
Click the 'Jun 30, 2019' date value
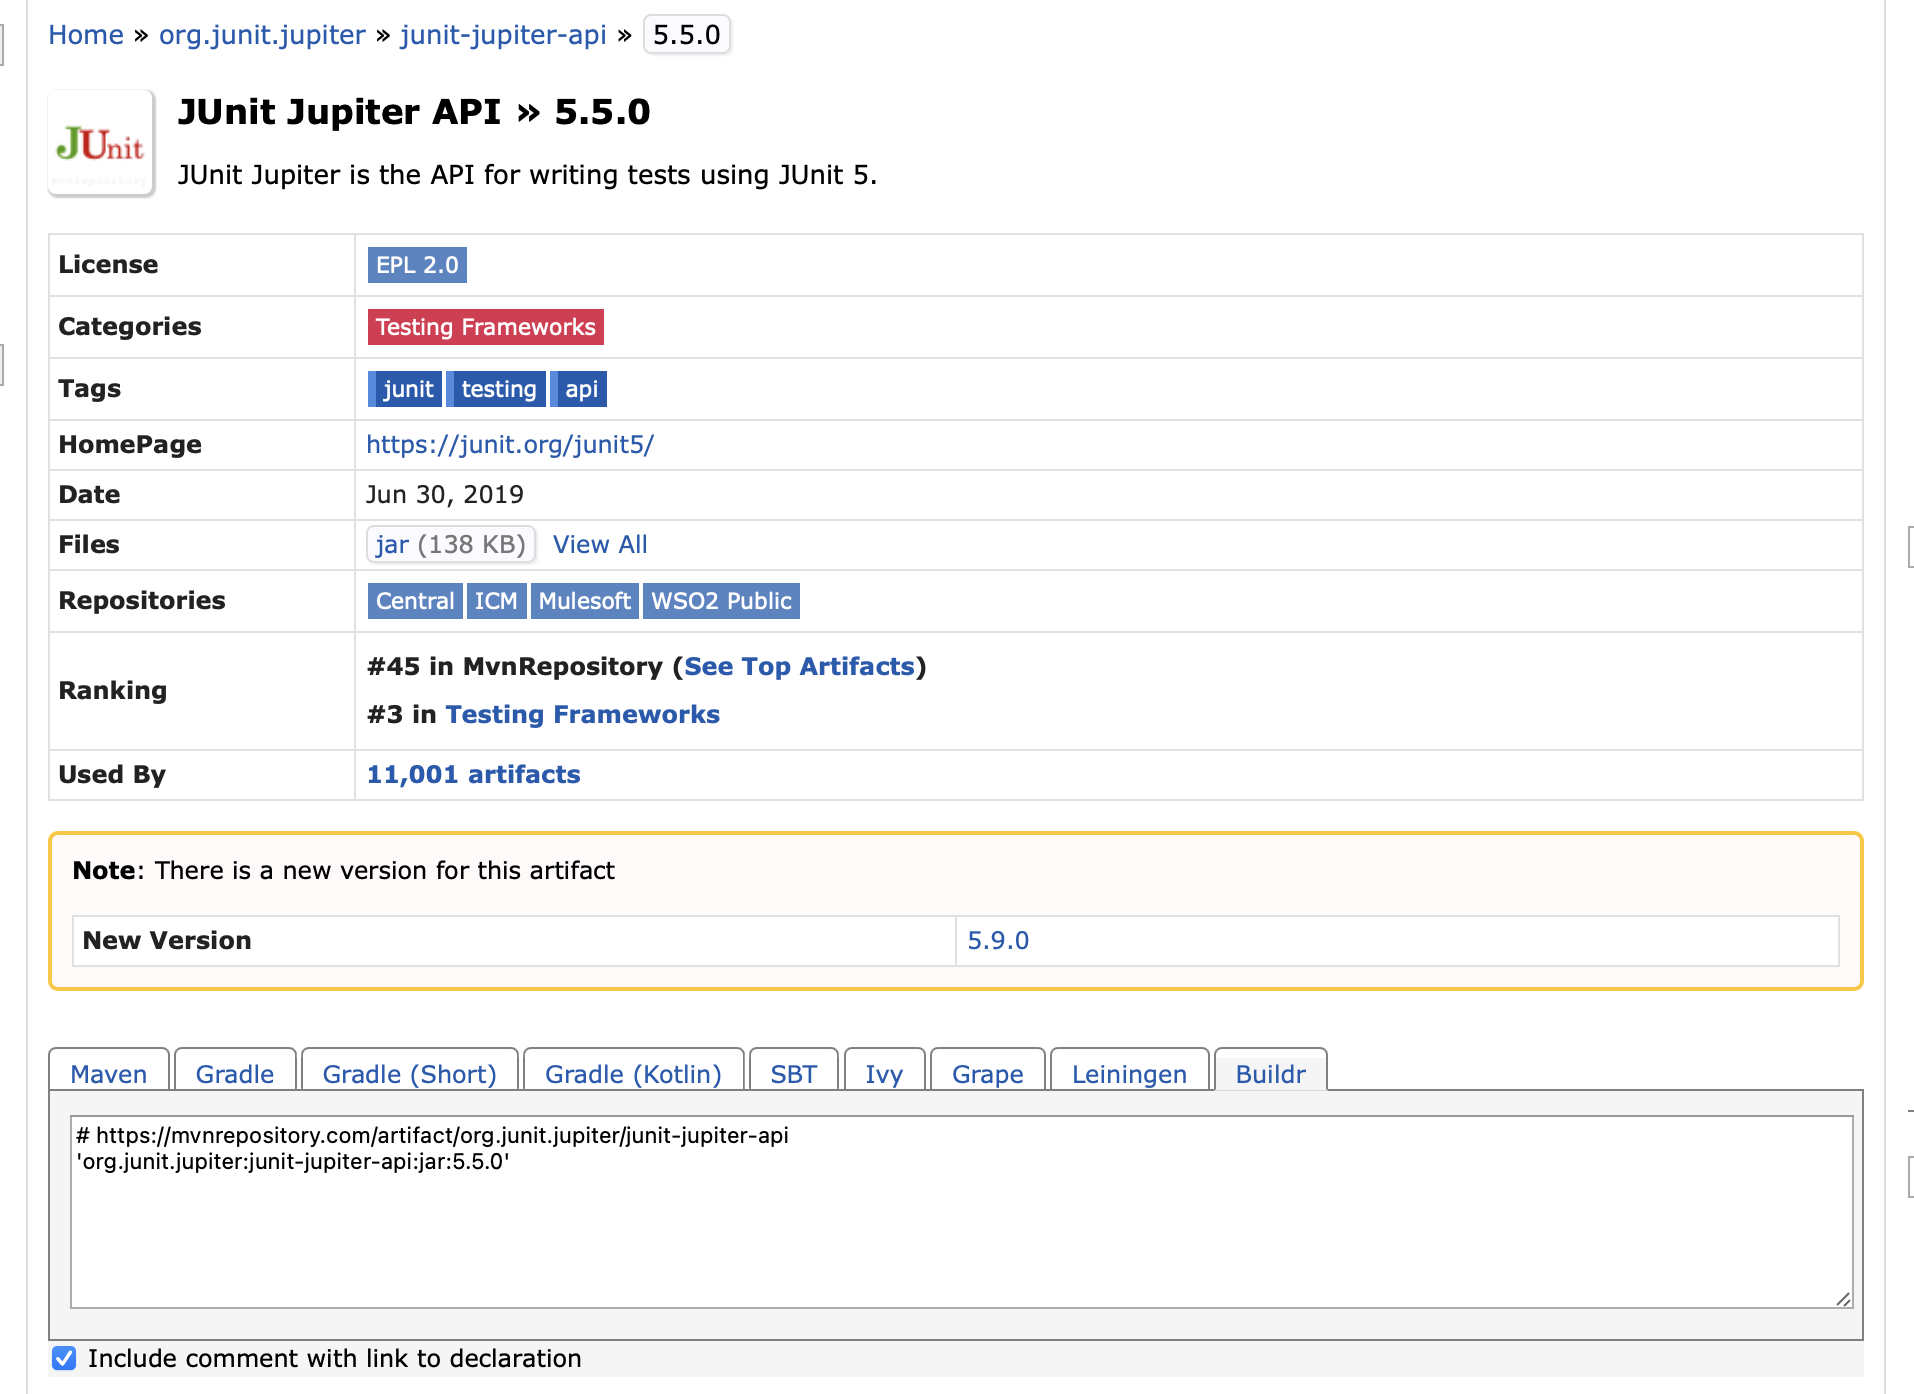tap(445, 495)
